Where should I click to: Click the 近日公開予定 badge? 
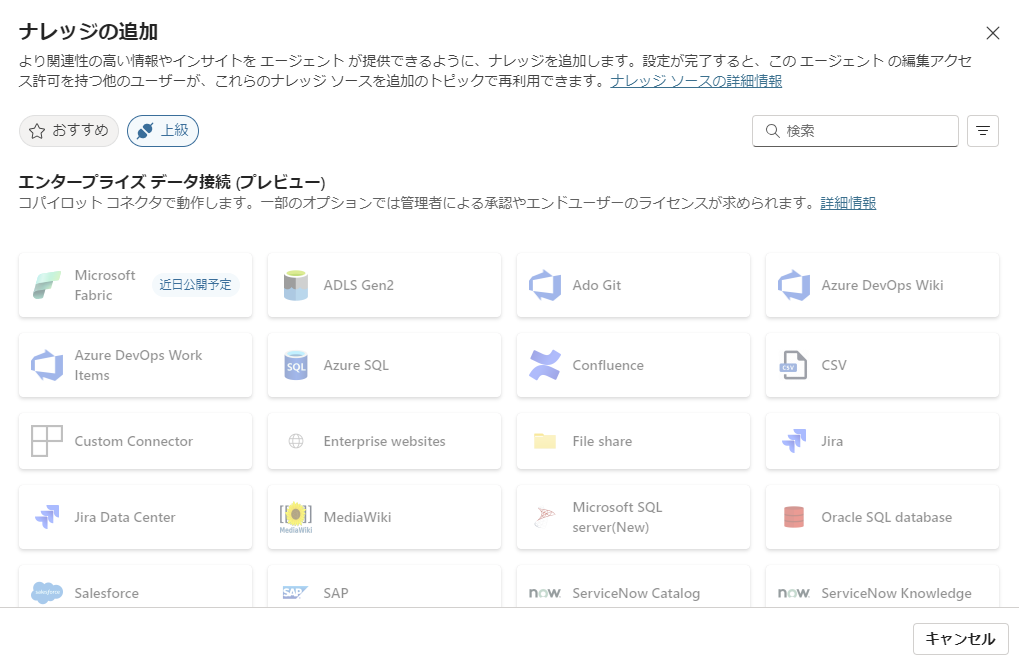pyautogui.click(x=196, y=285)
